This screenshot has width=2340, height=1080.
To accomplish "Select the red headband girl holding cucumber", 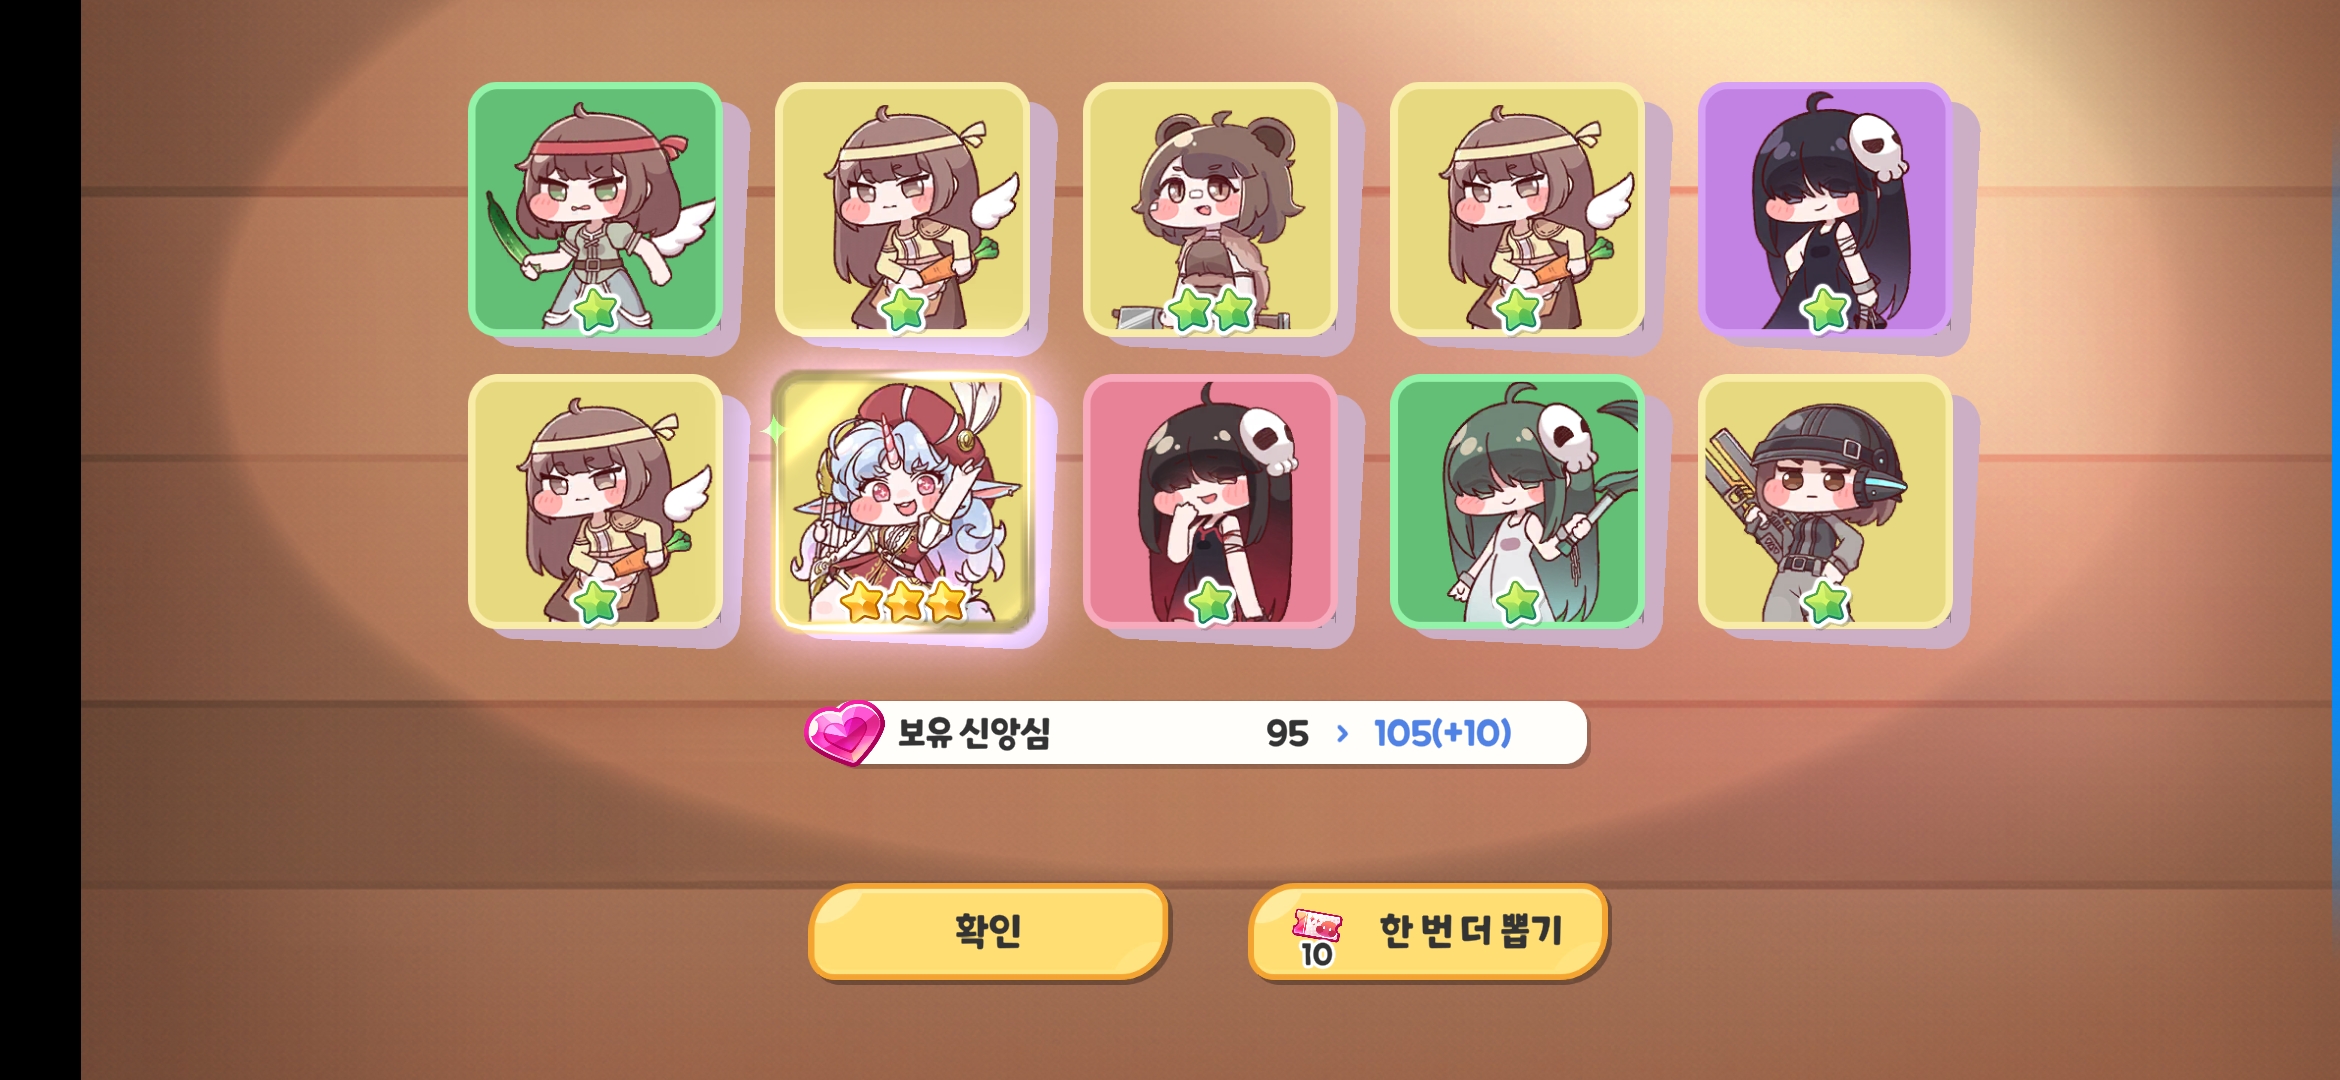I will pos(596,209).
